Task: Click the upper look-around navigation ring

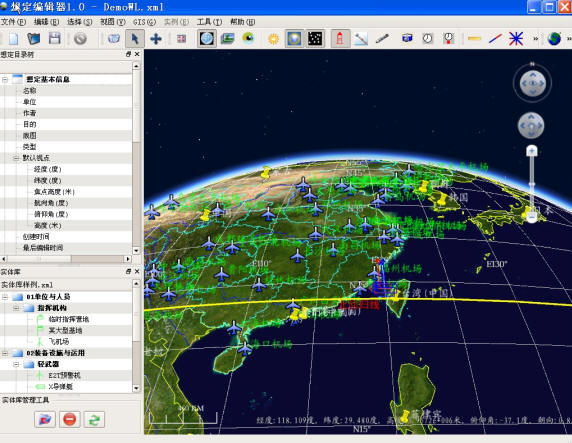Action: pyautogui.click(x=532, y=83)
